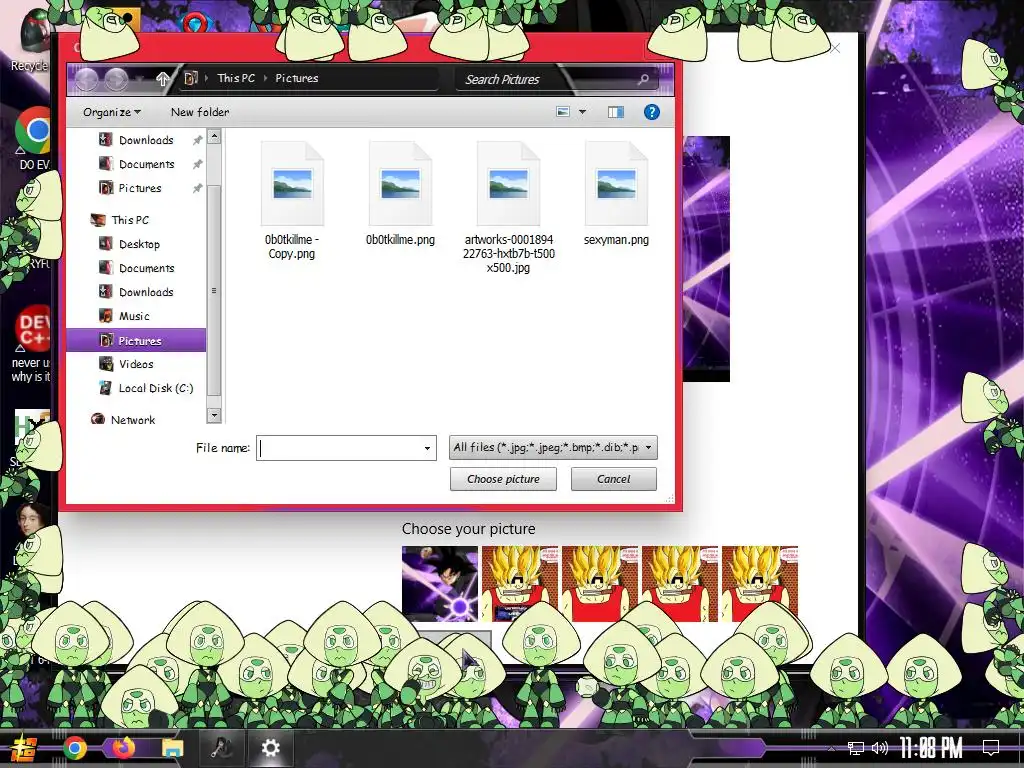Click the Forward navigation button
The height and width of the screenshot is (768, 1024).
tap(116, 80)
